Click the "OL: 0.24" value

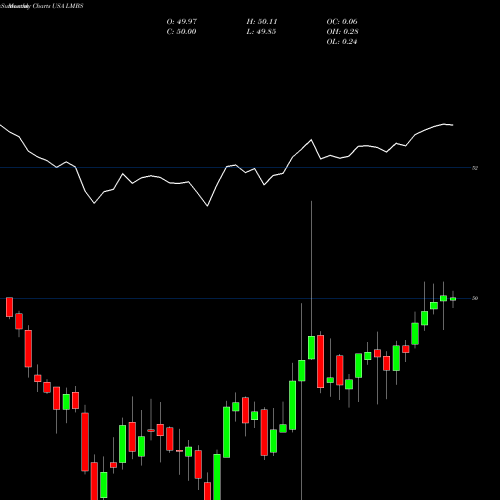[x=342, y=42]
